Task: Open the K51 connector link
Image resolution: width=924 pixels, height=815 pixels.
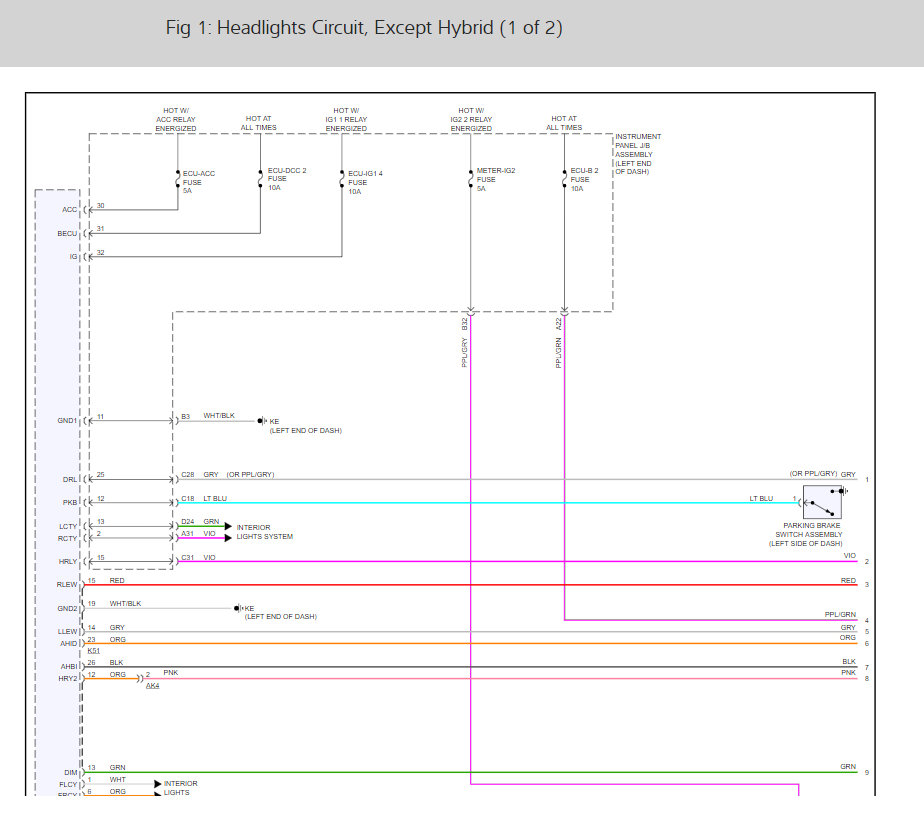Action: click(94, 651)
